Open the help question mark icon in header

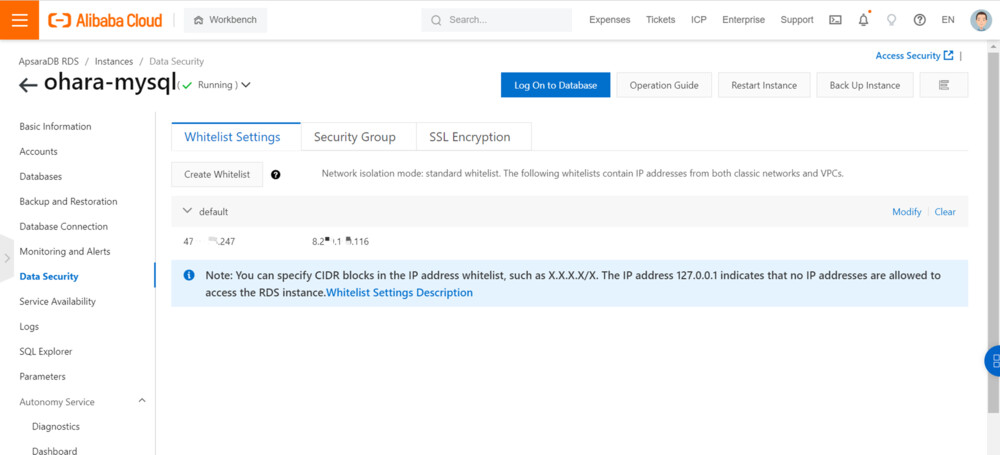(919, 20)
